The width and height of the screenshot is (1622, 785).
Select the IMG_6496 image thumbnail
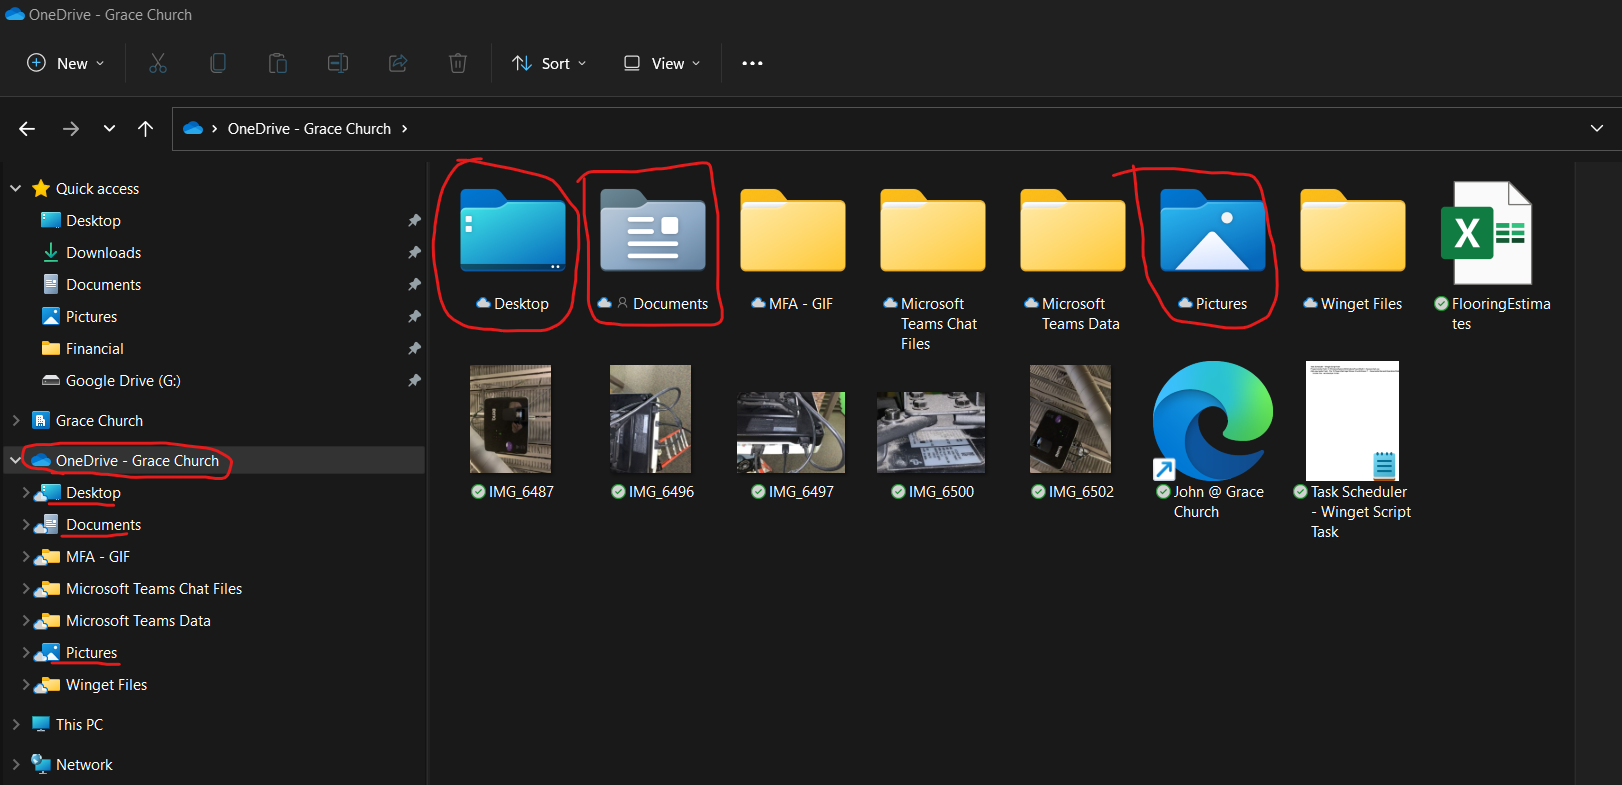pyautogui.click(x=651, y=419)
